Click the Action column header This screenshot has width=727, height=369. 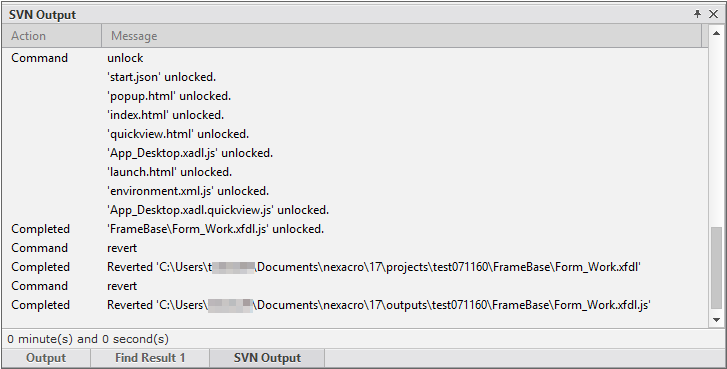[x=51, y=36]
